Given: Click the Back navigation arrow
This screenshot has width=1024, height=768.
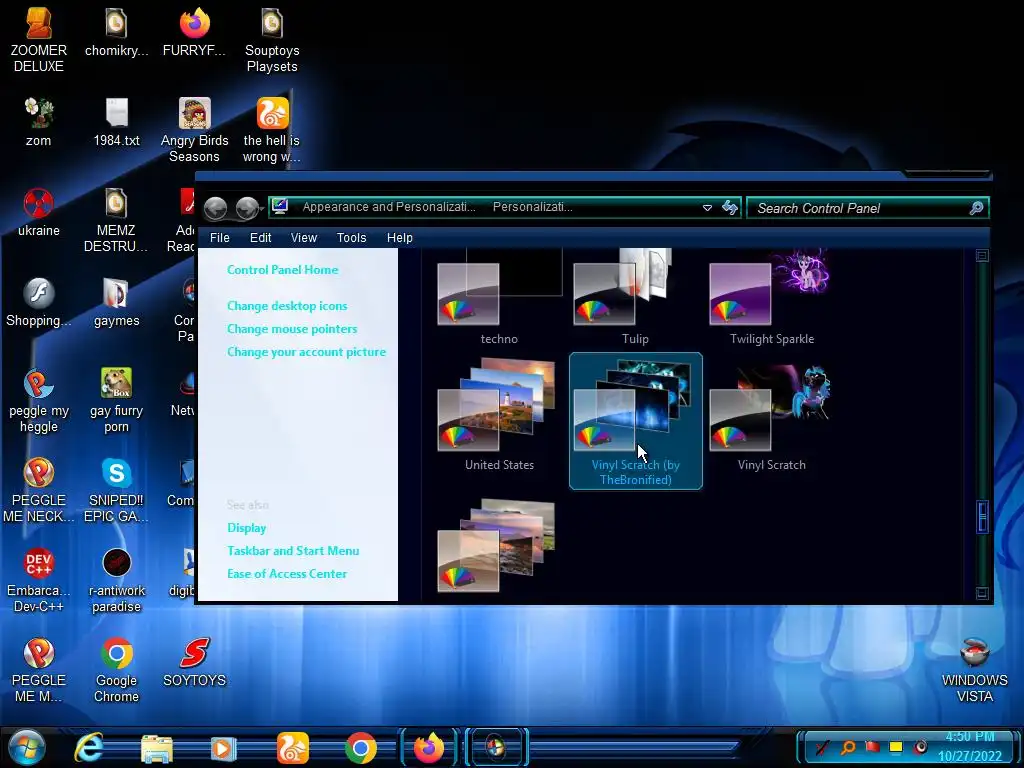Looking at the screenshot, I should pos(216,208).
